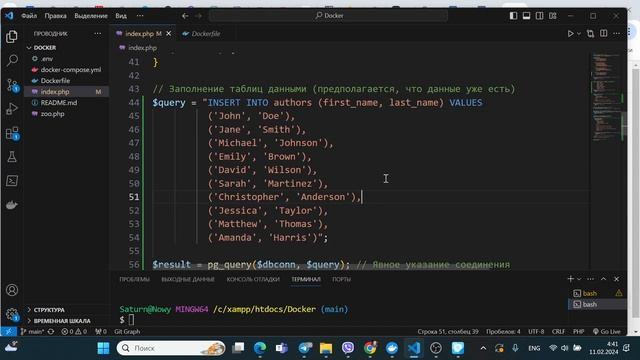Open the Manage gear icon
Image resolution: width=640 pixels, height=360 pixels.
[x=12, y=314]
